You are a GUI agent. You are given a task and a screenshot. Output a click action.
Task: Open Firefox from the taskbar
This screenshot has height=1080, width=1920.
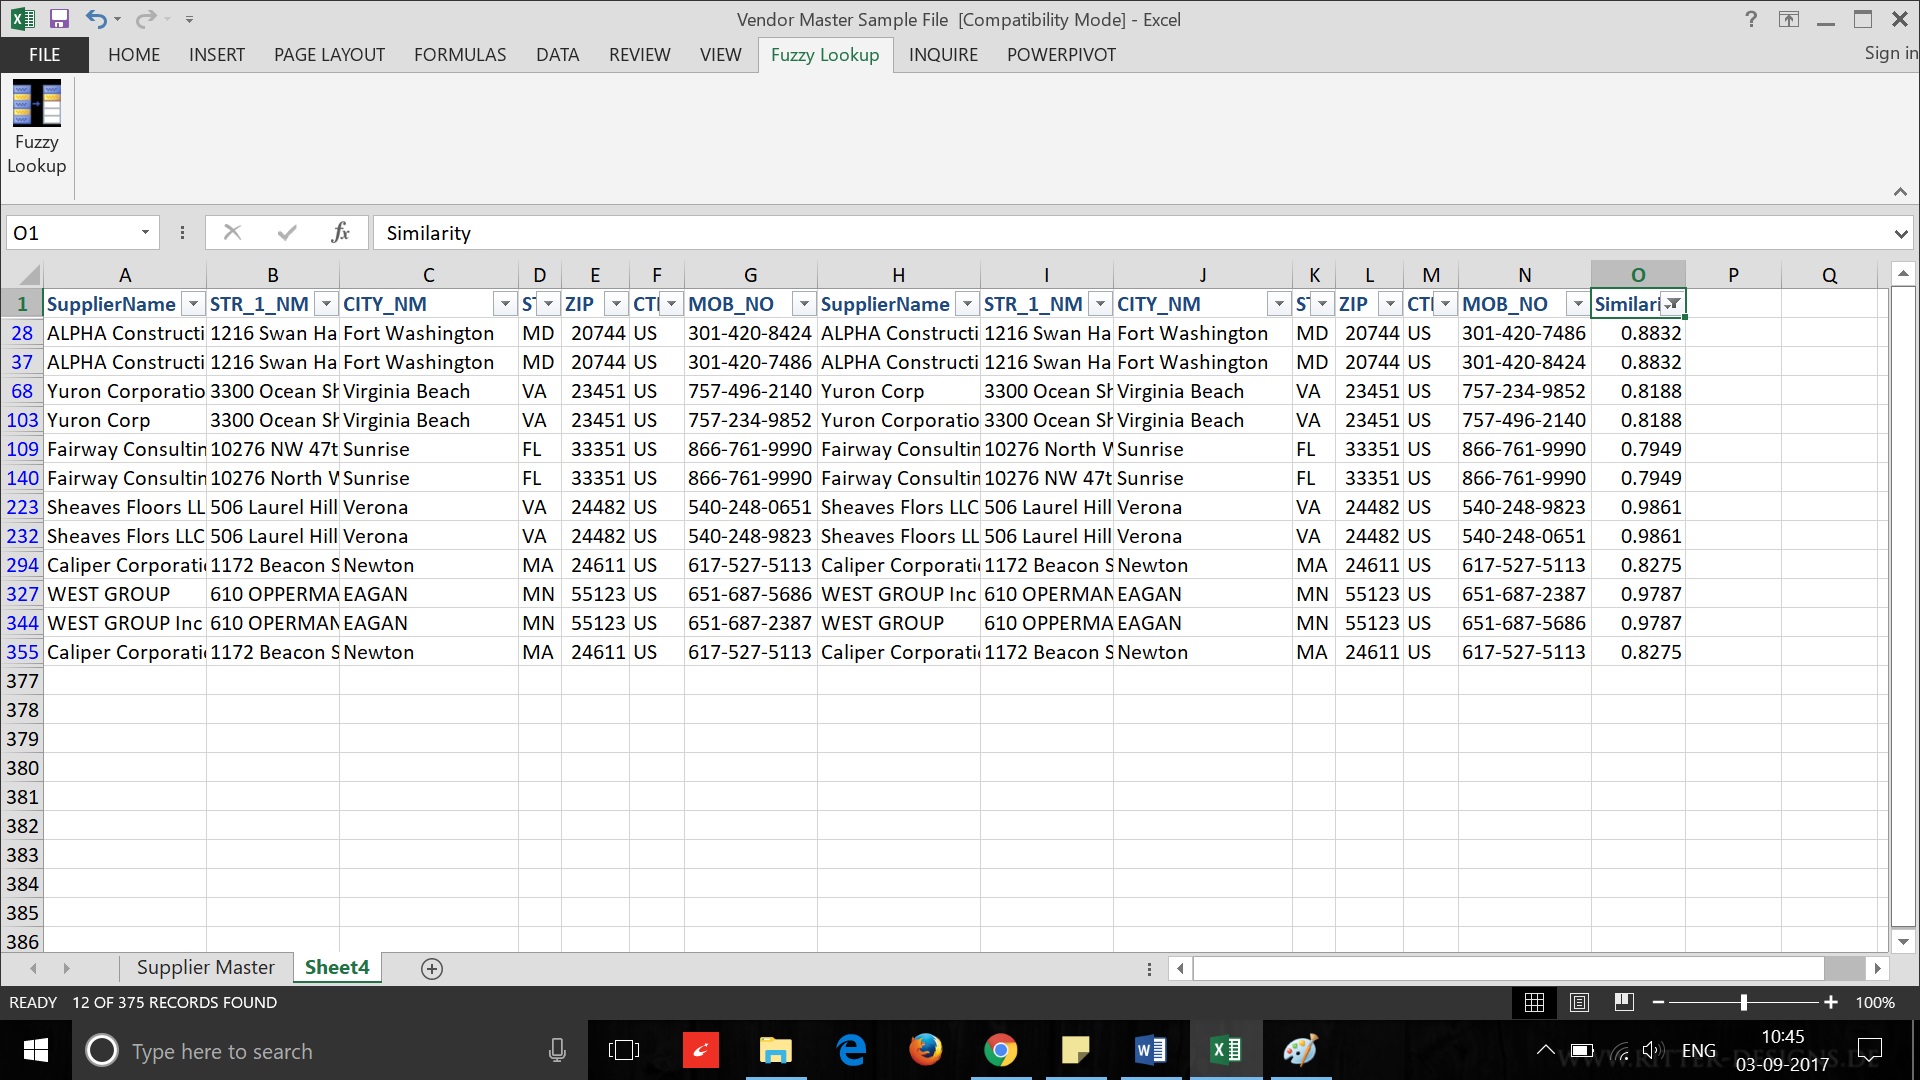point(925,1050)
